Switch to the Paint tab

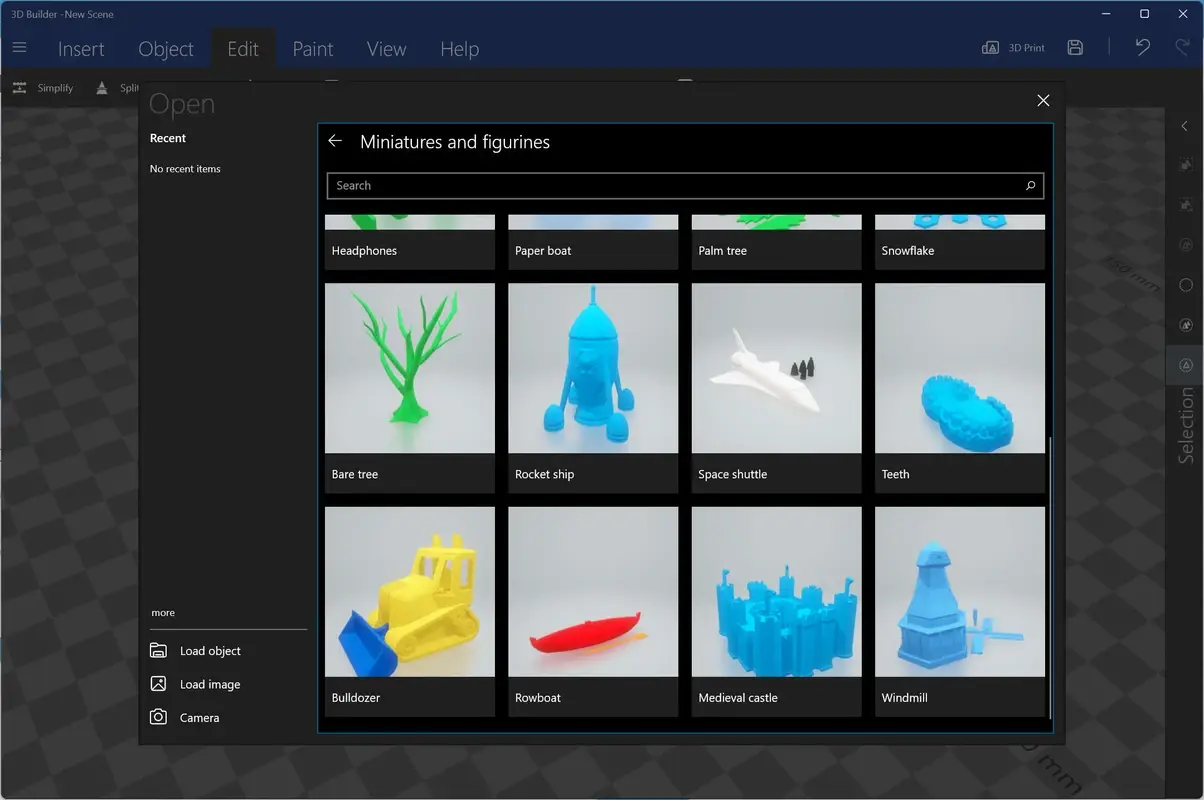point(313,48)
